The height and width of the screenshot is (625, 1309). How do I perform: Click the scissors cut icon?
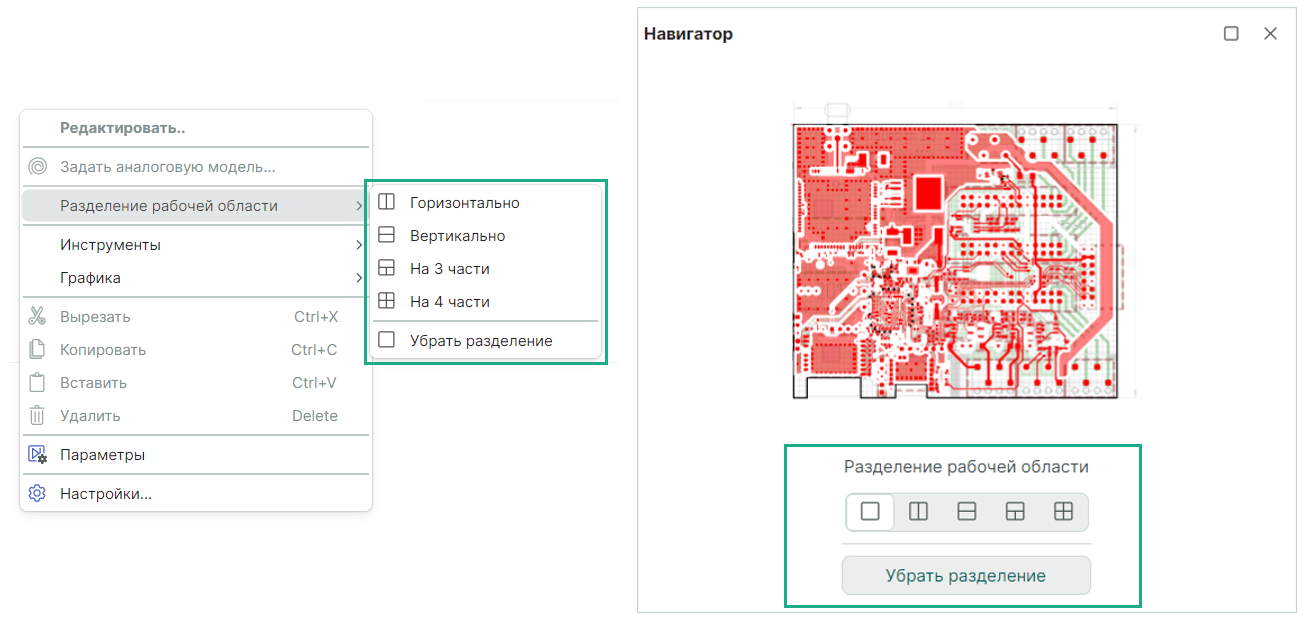click(x=38, y=317)
